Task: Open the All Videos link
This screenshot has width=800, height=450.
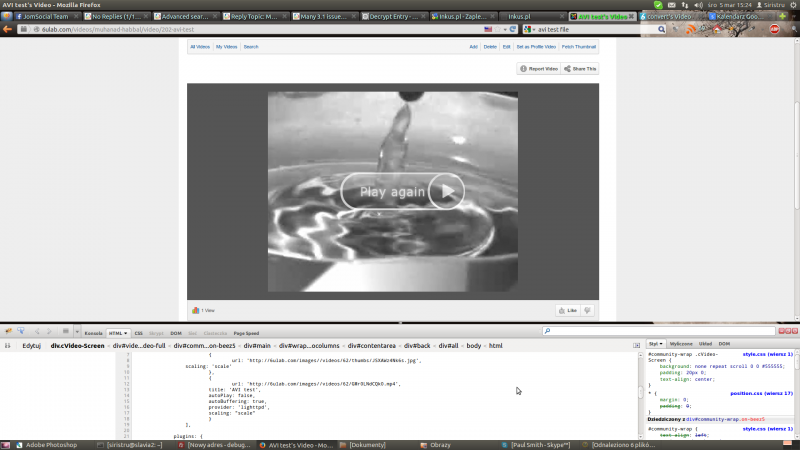Action: pos(200,46)
